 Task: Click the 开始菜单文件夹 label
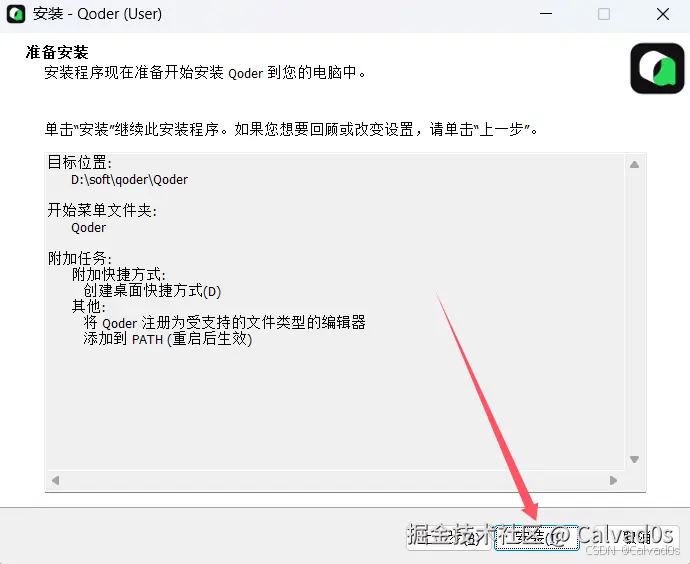[102, 210]
